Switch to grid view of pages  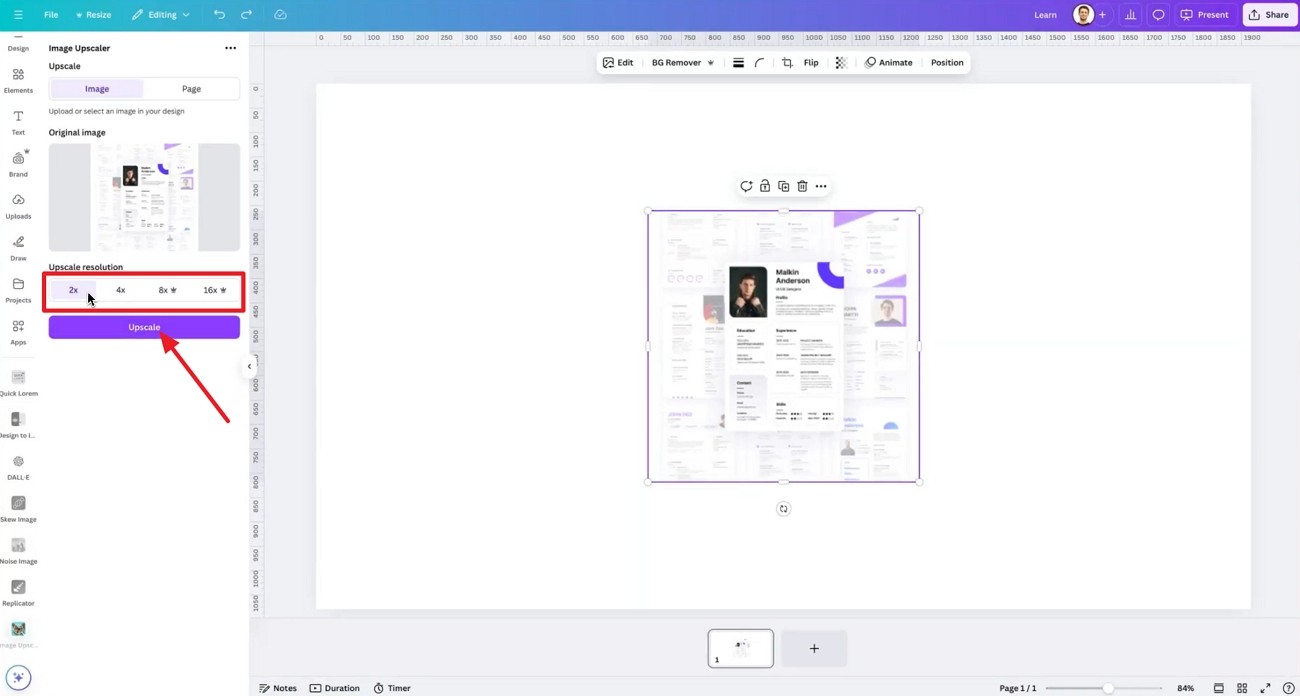pos(1242,688)
